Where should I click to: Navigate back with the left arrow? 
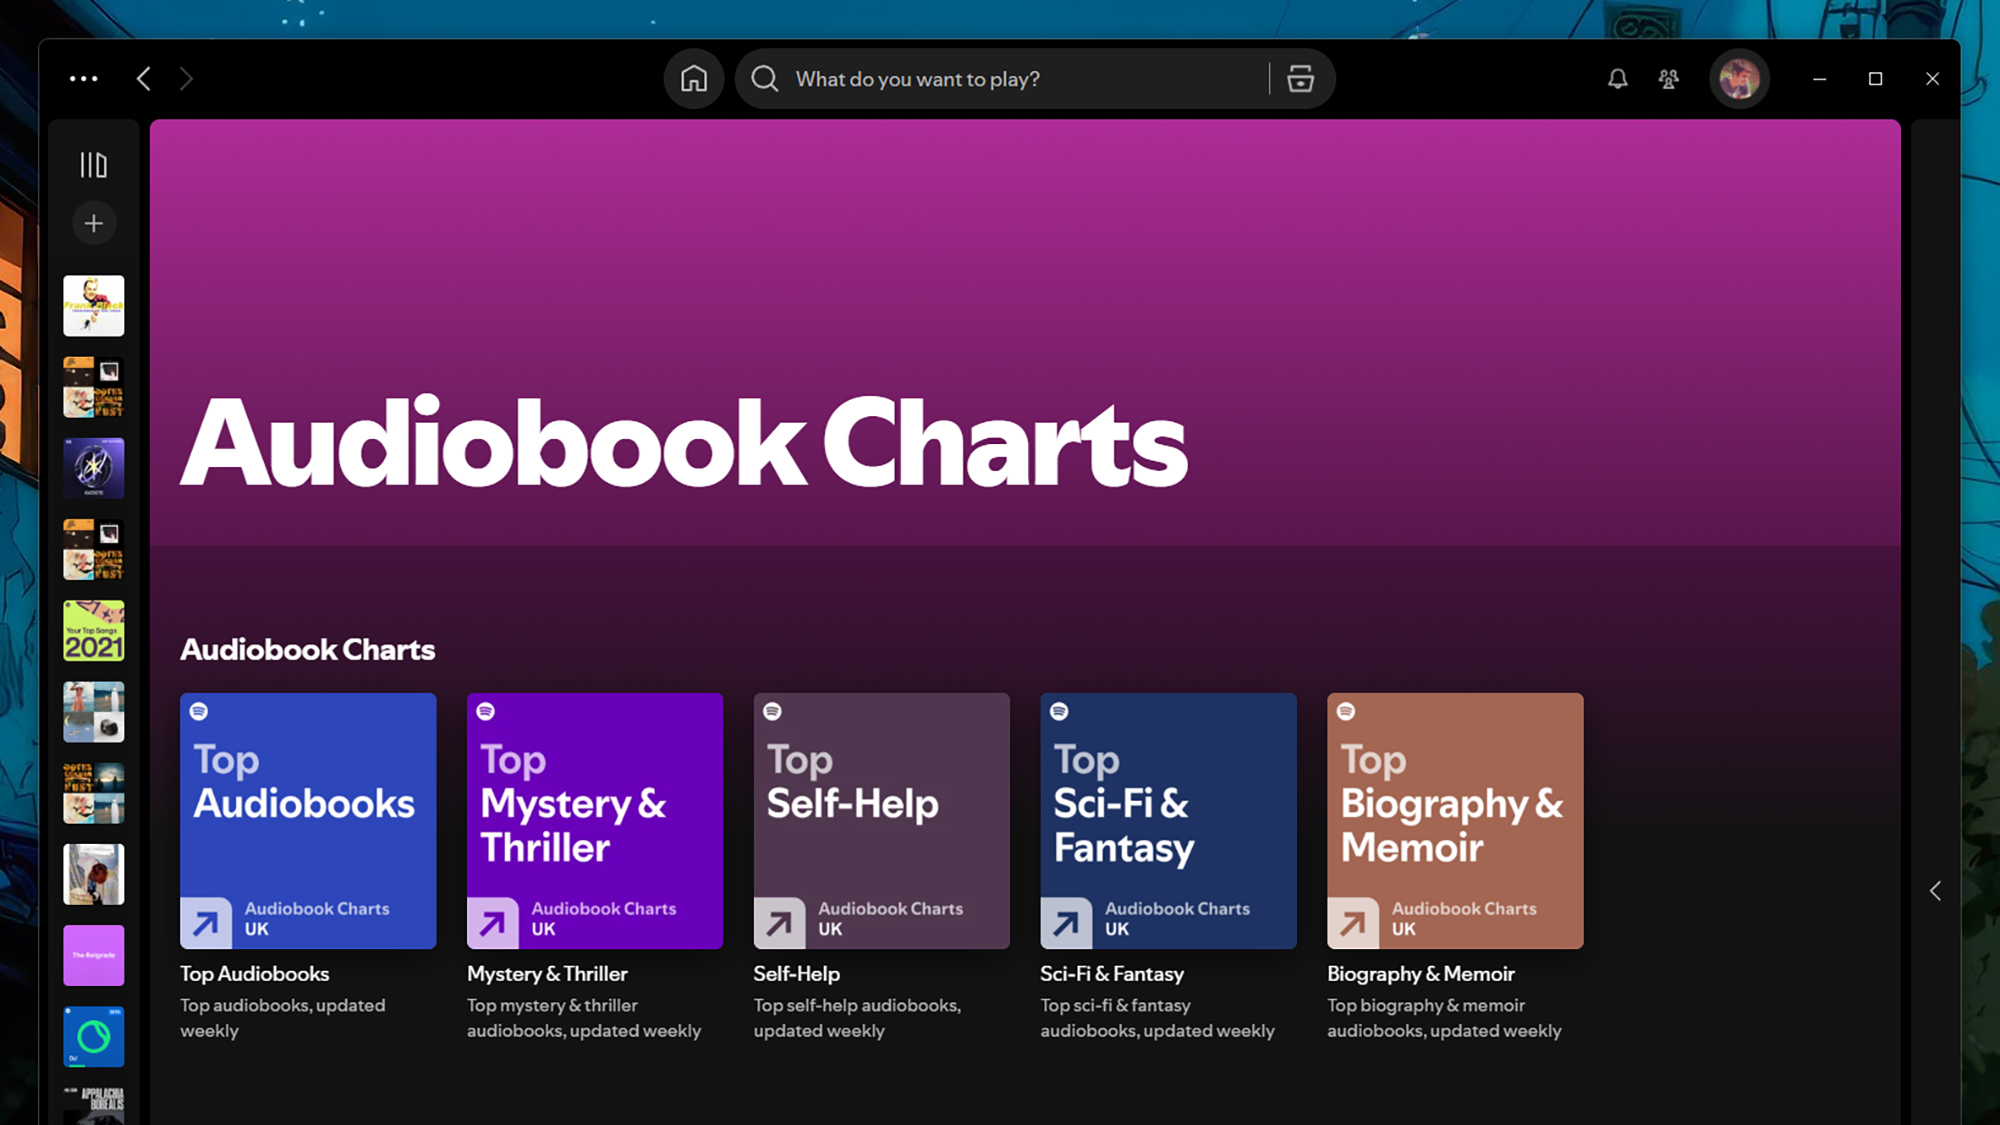(143, 78)
